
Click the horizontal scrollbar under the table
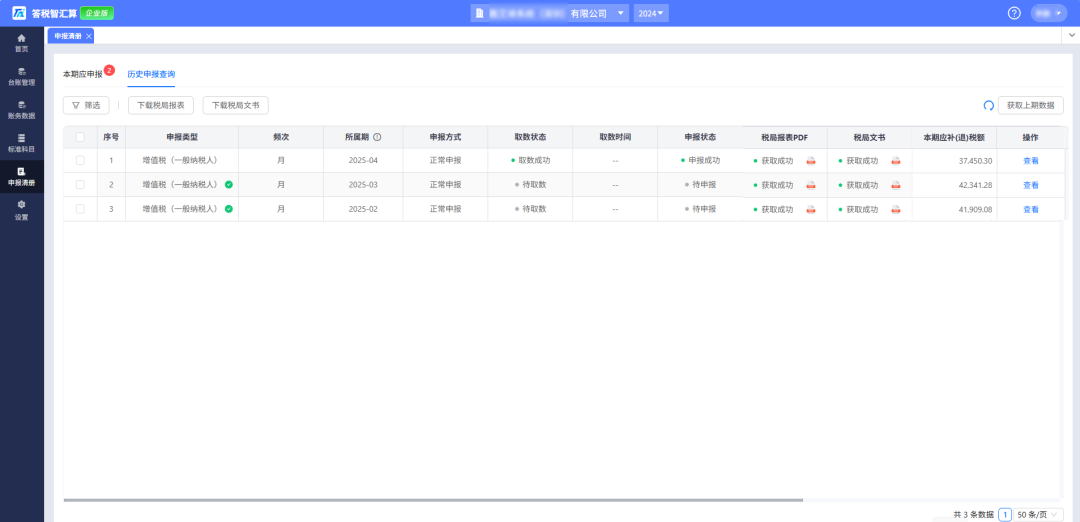433,499
